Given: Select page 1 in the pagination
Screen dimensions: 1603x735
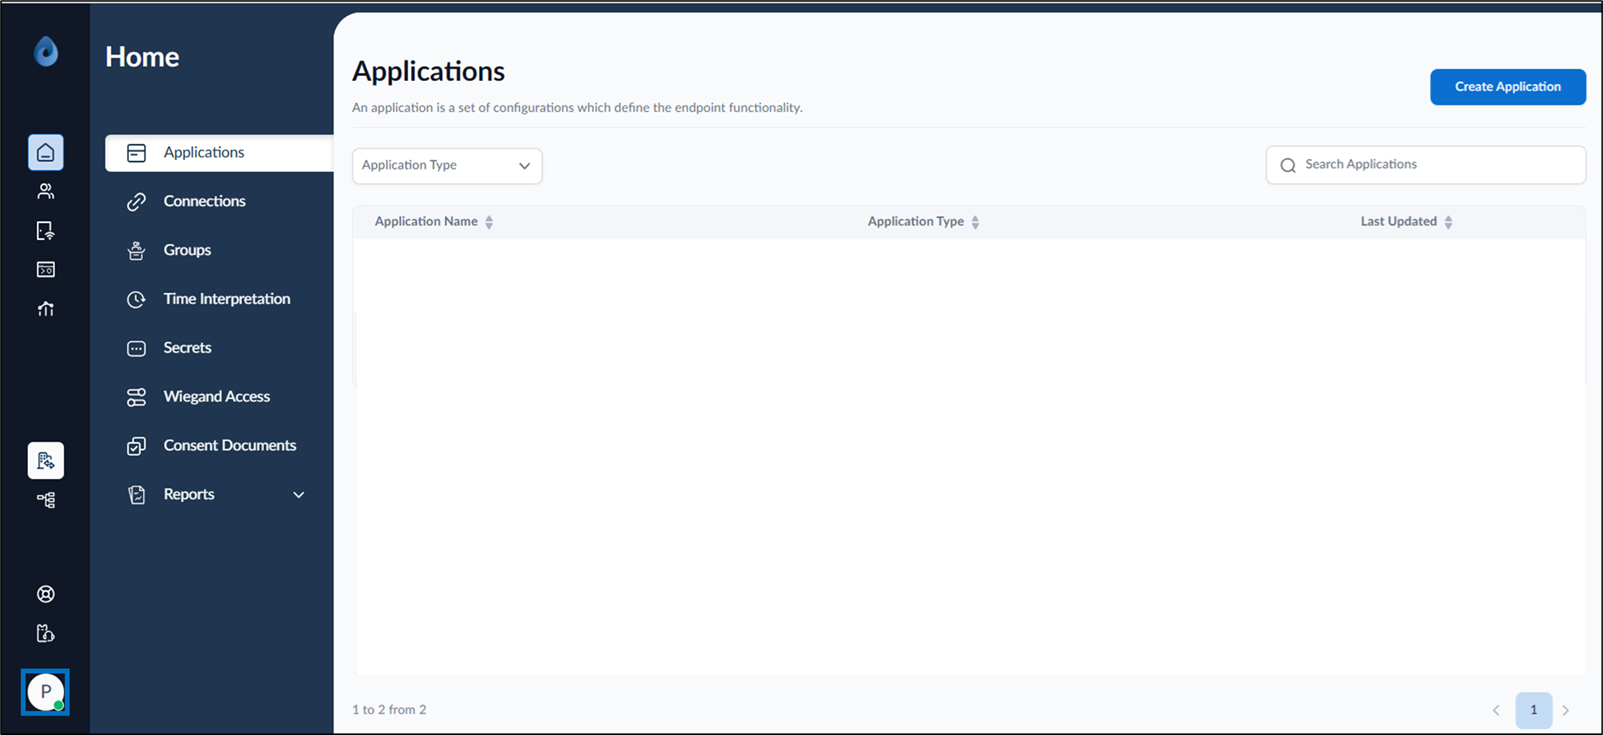Looking at the screenshot, I should [1534, 710].
